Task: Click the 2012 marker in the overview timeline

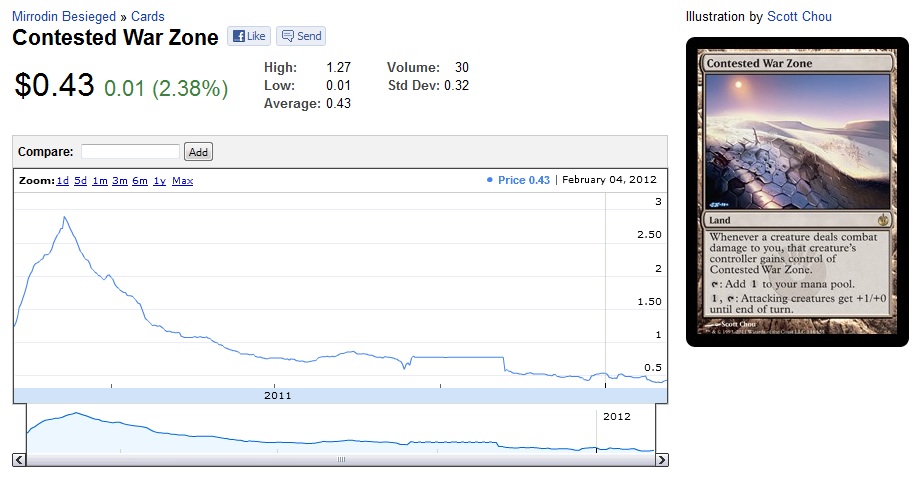Action: pos(613,416)
